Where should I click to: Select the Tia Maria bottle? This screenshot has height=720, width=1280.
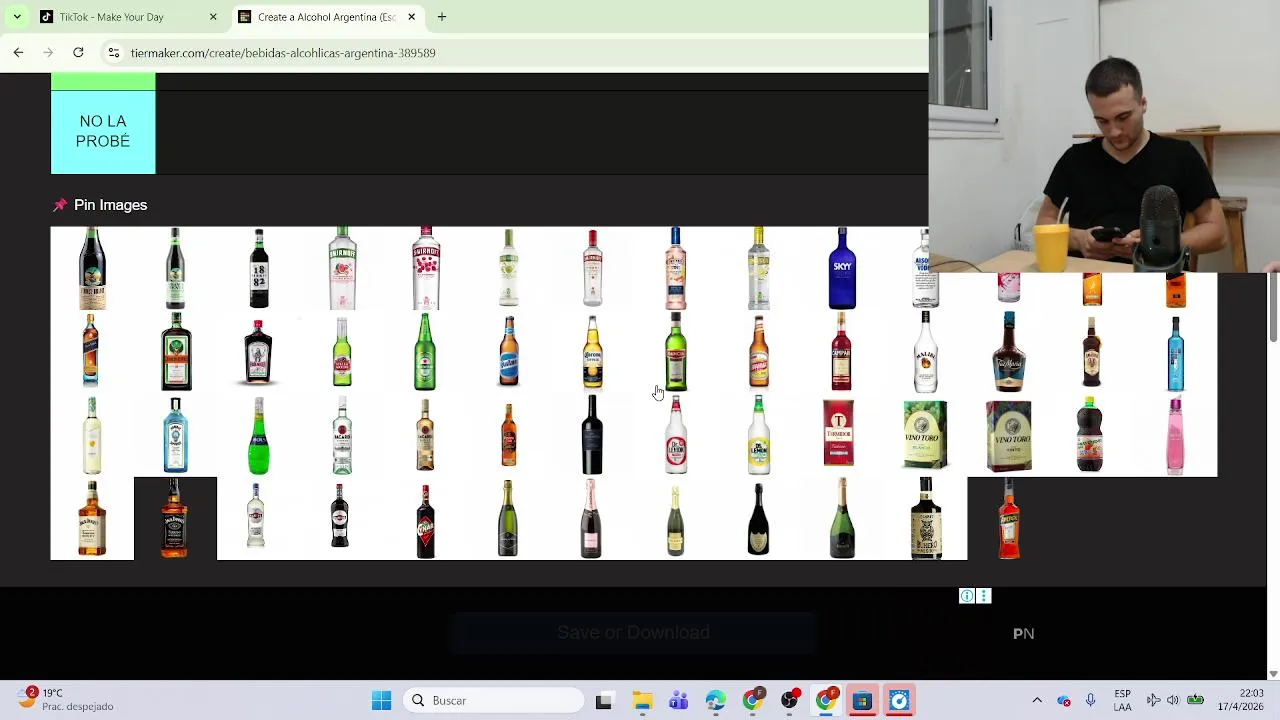1009,352
